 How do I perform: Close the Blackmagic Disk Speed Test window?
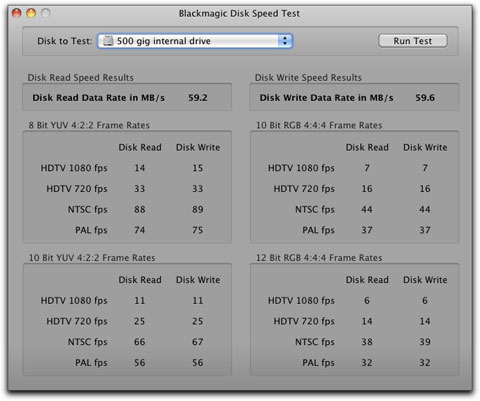16,13
